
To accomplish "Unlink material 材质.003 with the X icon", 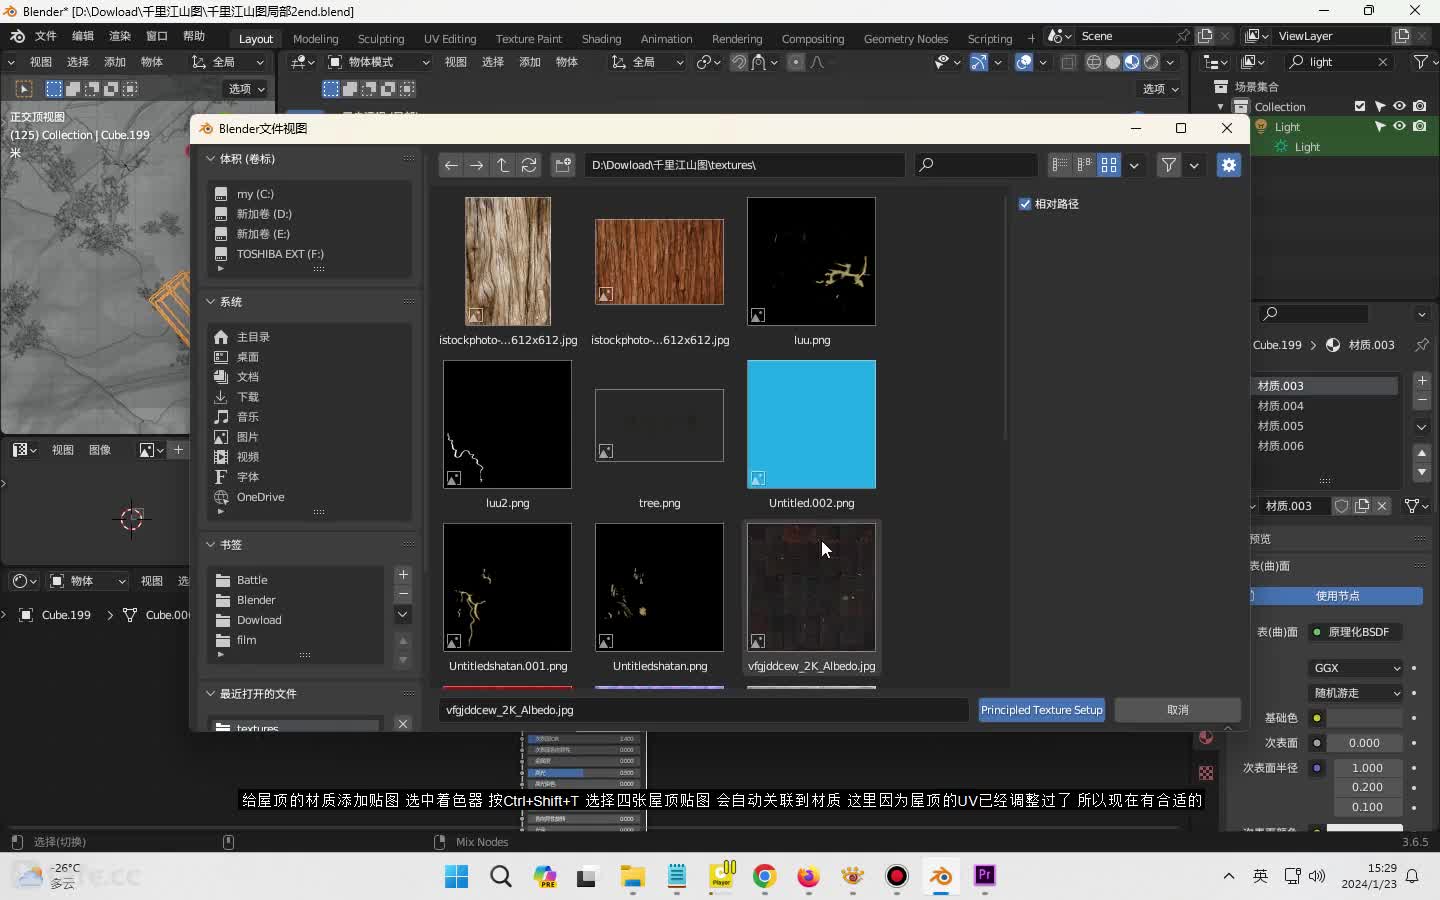I will tap(1382, 506).
